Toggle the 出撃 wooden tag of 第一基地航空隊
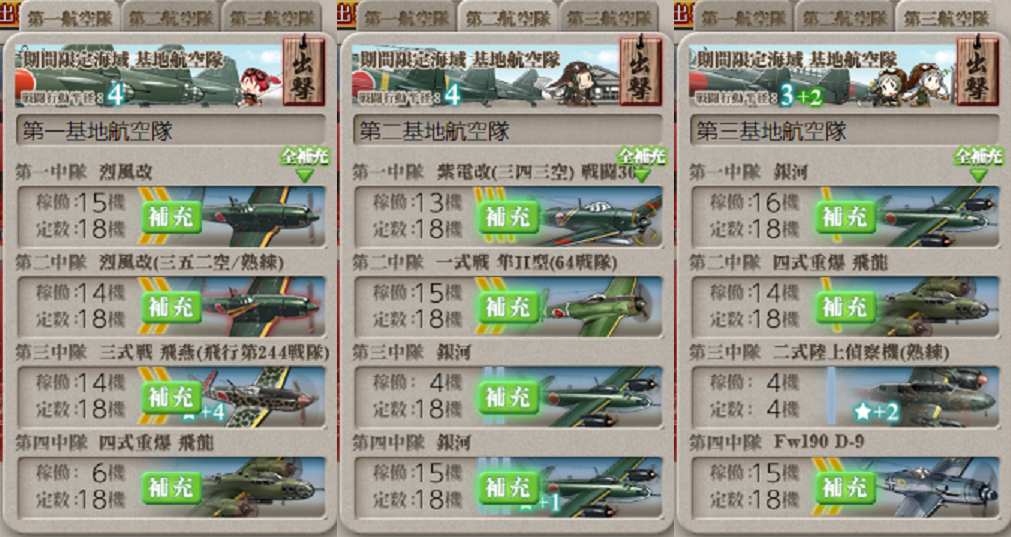Viewport: 1011px width, 537px height. (303, 72)
